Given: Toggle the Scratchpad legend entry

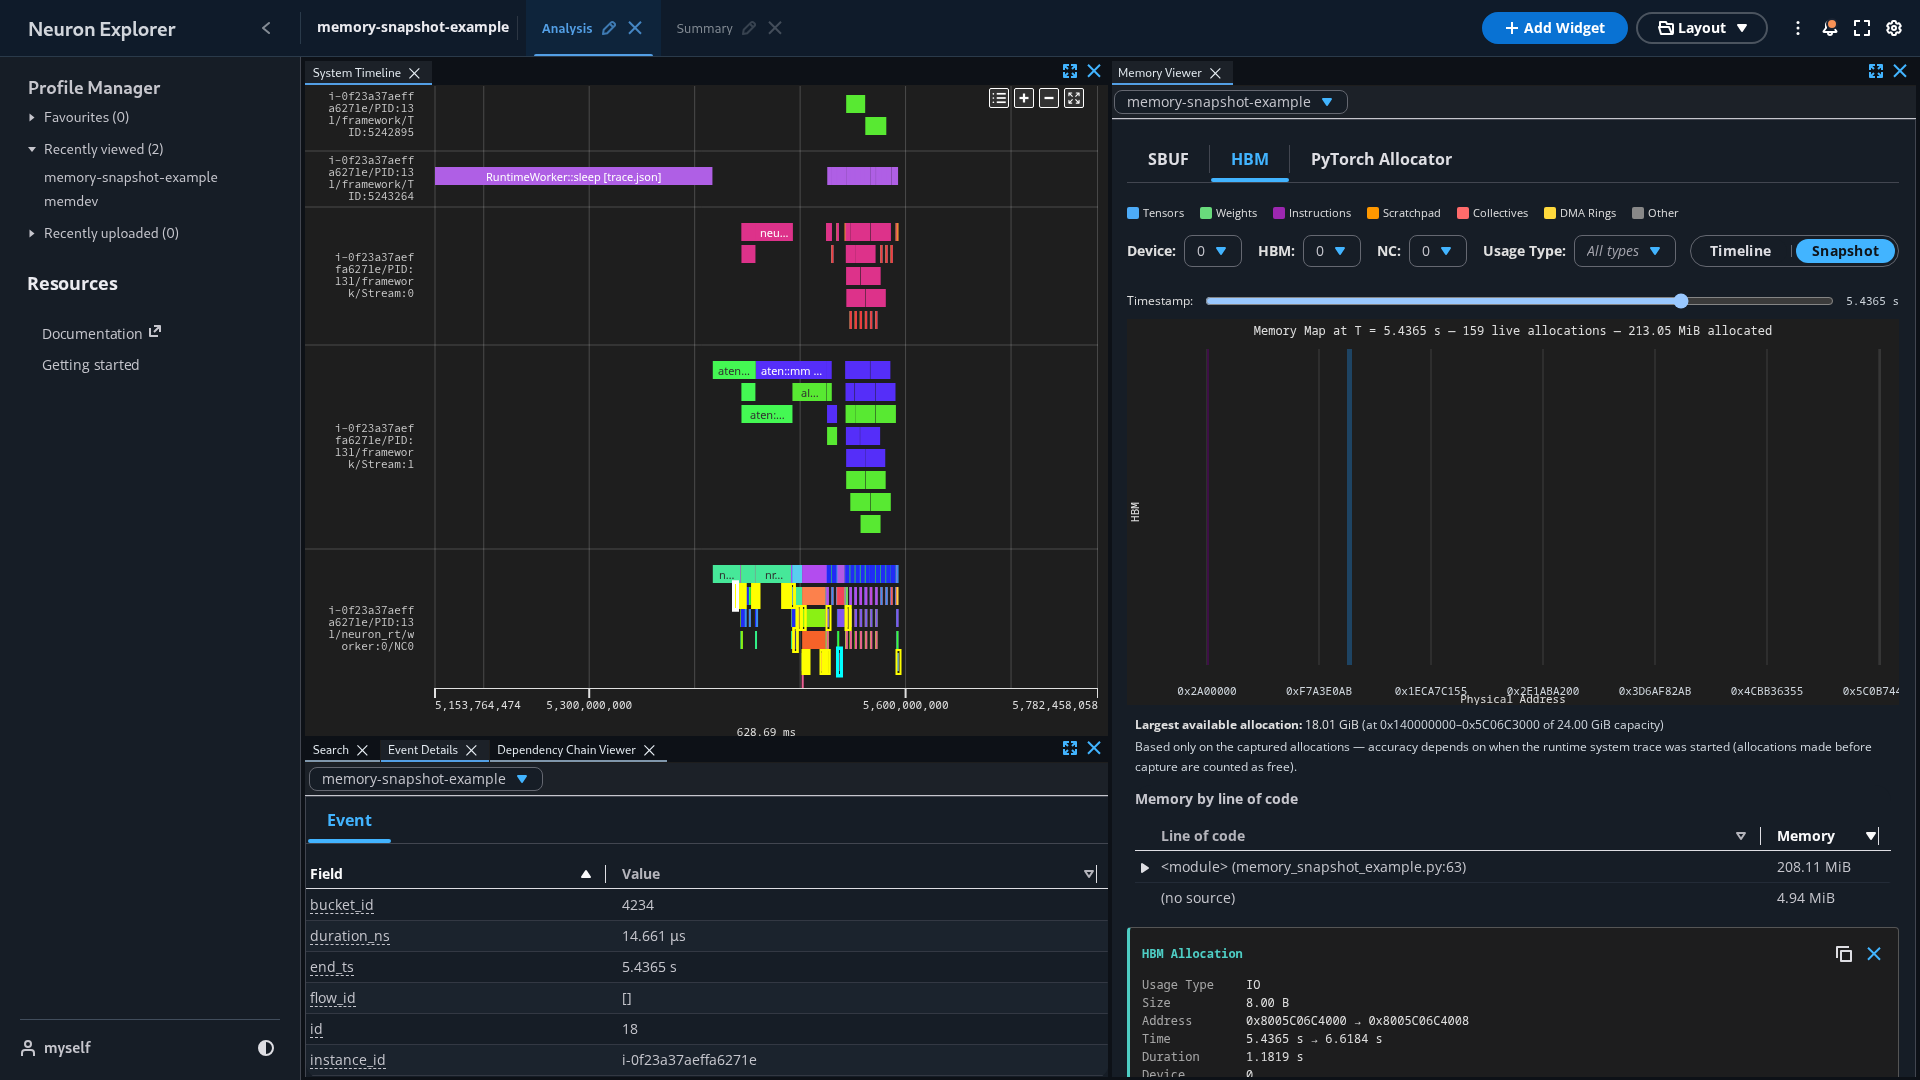Looking at the screenshot, I should tap(1404, 213).
